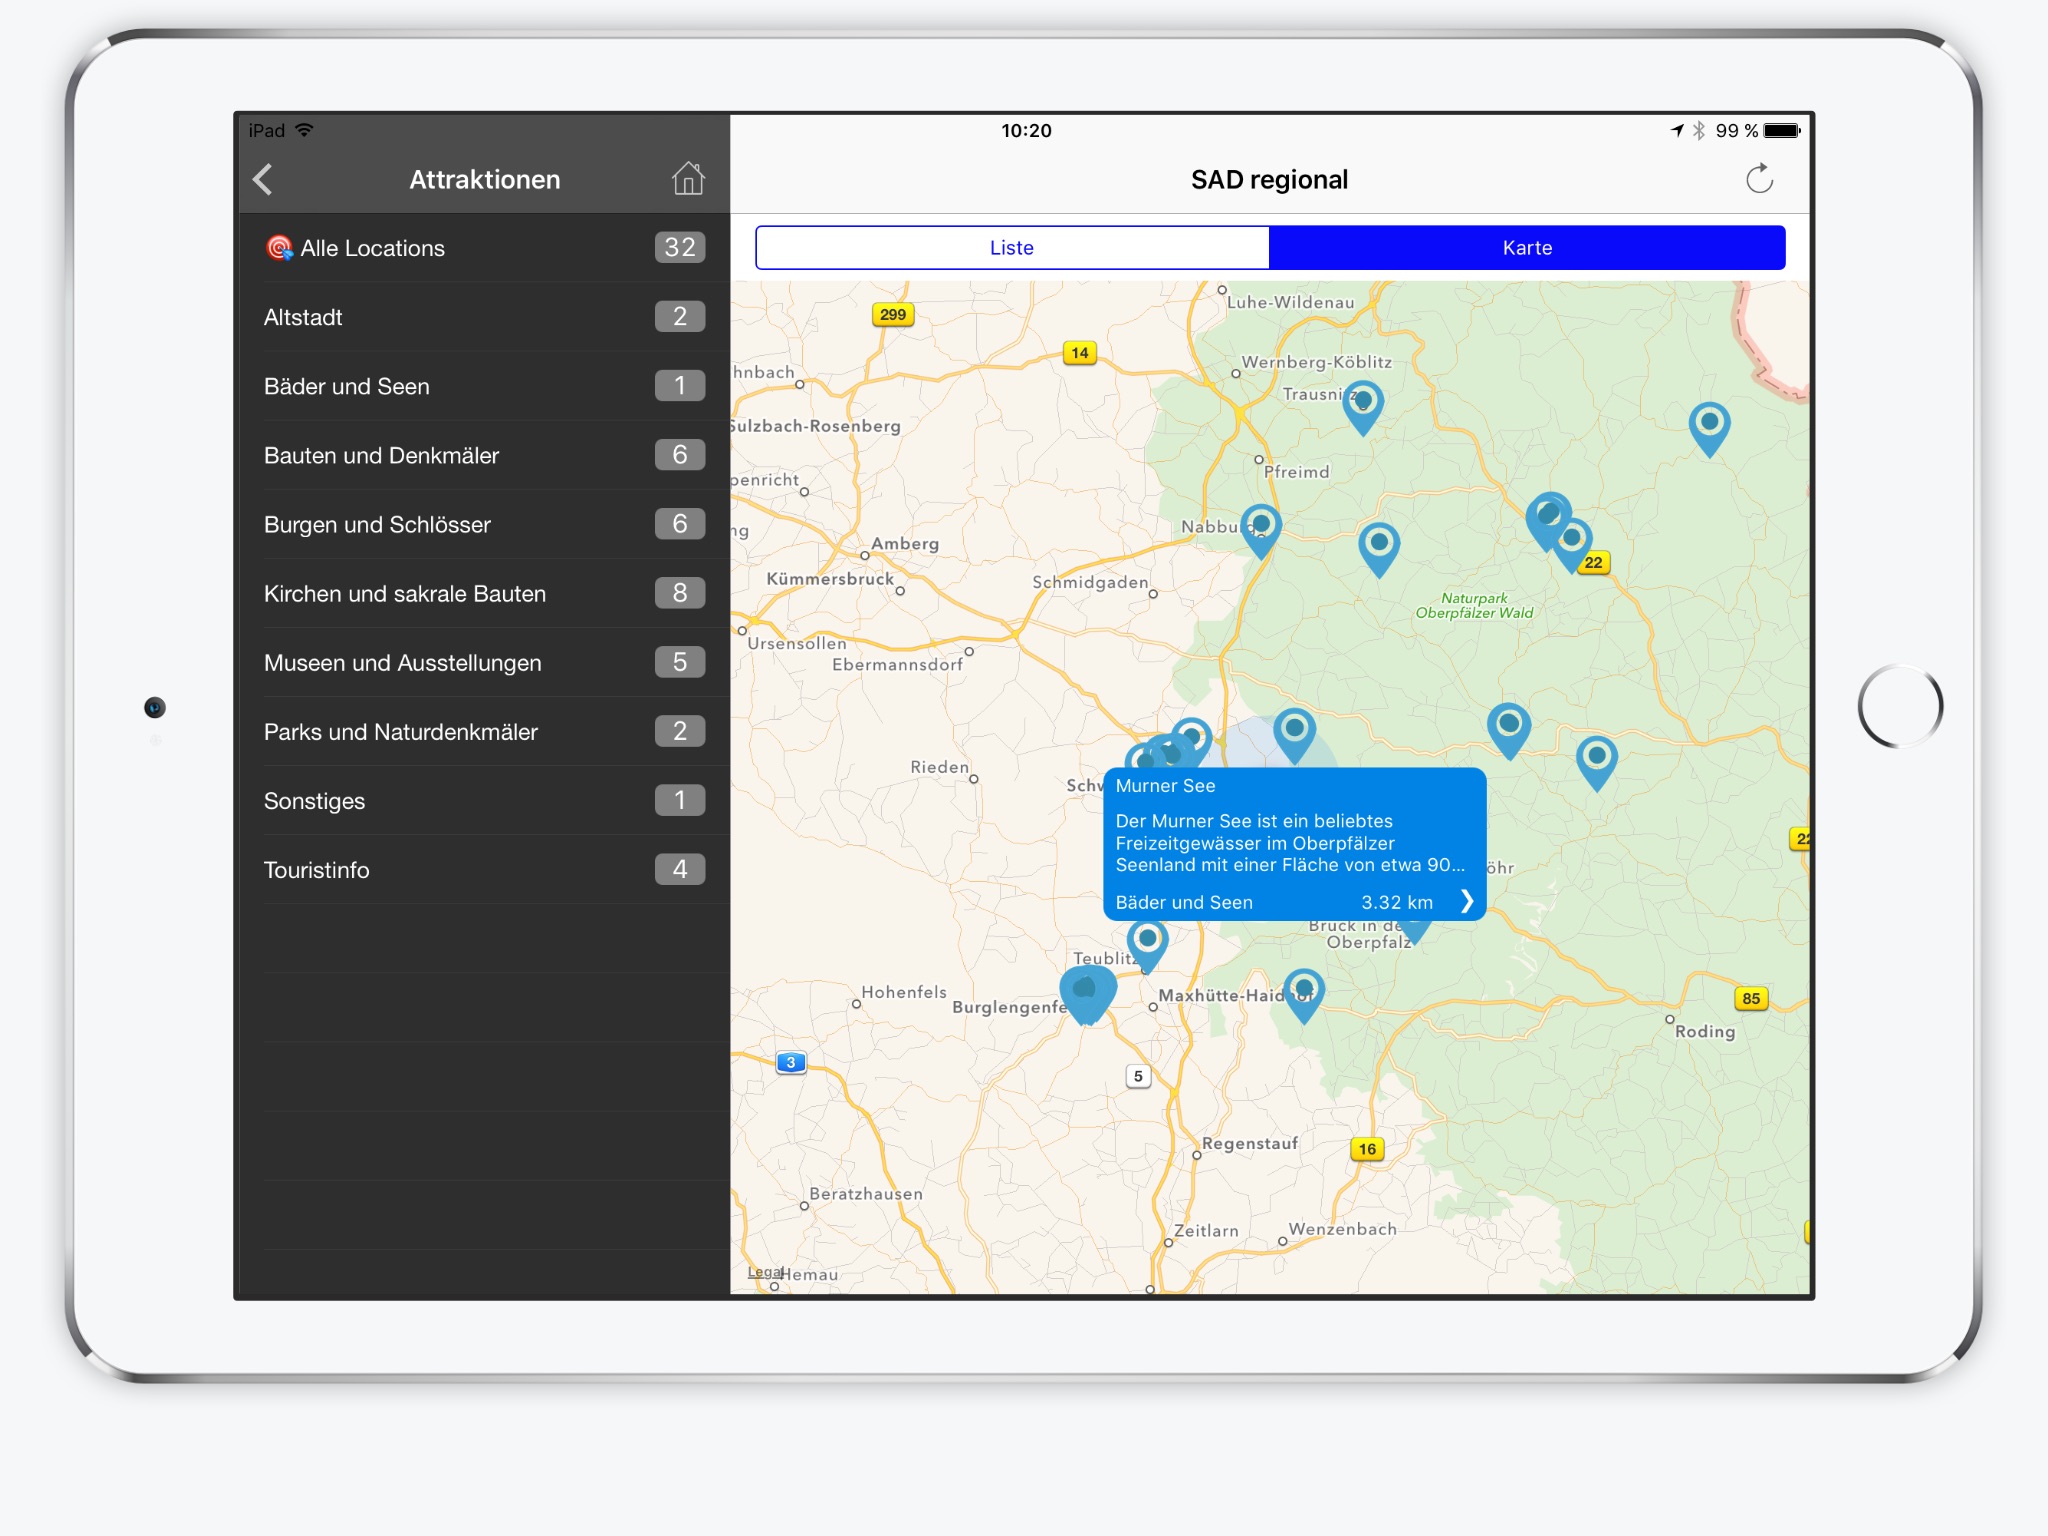2048x1536 pixels.
Task: Tap the road 299 shield on map
Action: click(x=892, y=315)
